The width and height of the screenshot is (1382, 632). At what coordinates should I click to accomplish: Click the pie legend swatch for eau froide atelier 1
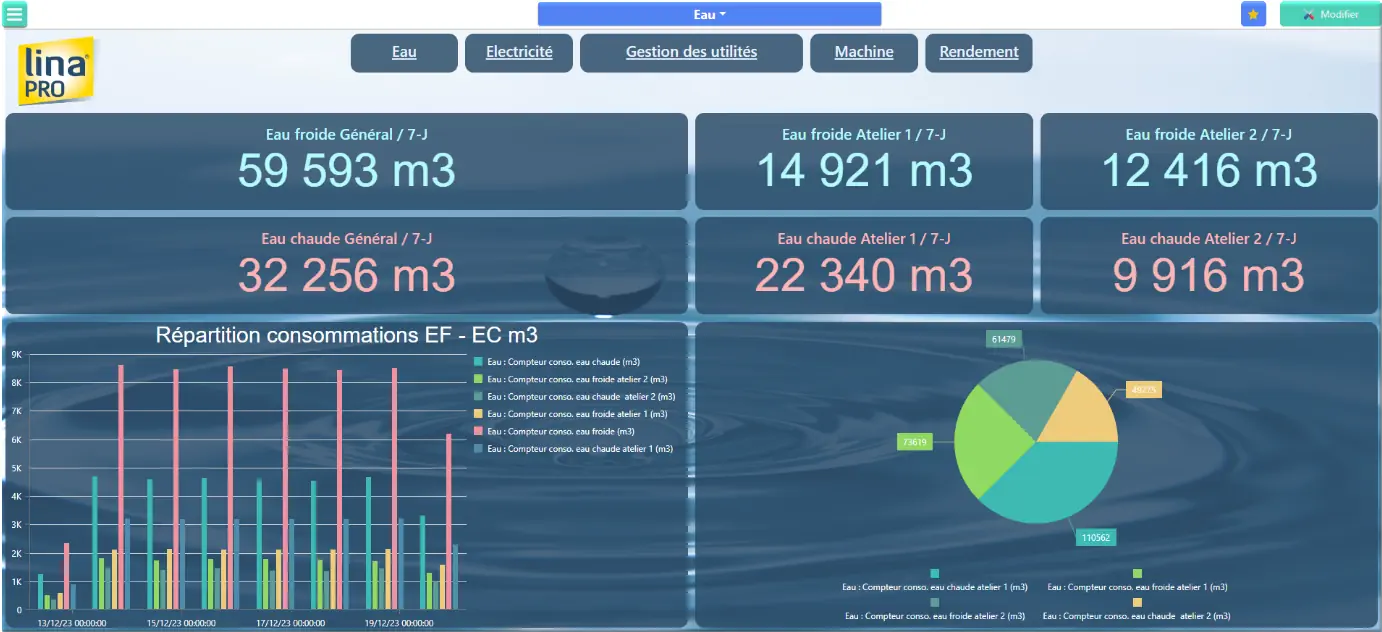[x=1137, y=573]
